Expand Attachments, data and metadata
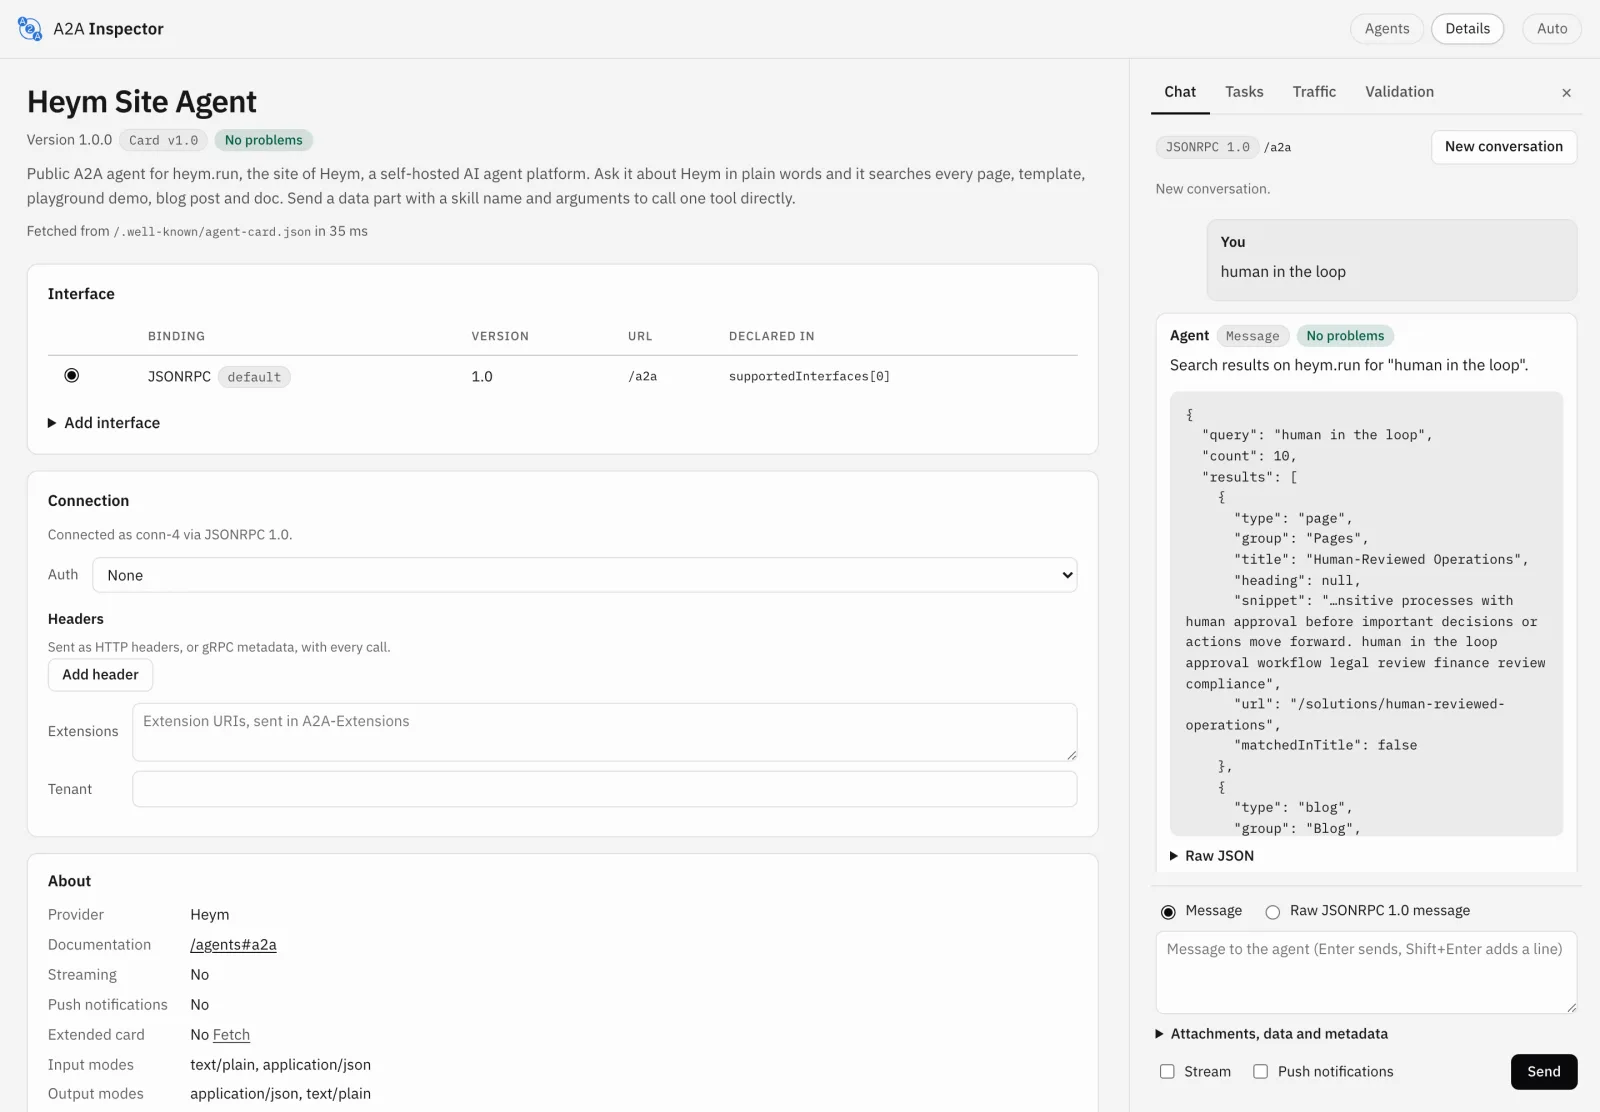Image resolution: width=1600 pixels, height=1112 pixels. (x=1272, y=1034)
